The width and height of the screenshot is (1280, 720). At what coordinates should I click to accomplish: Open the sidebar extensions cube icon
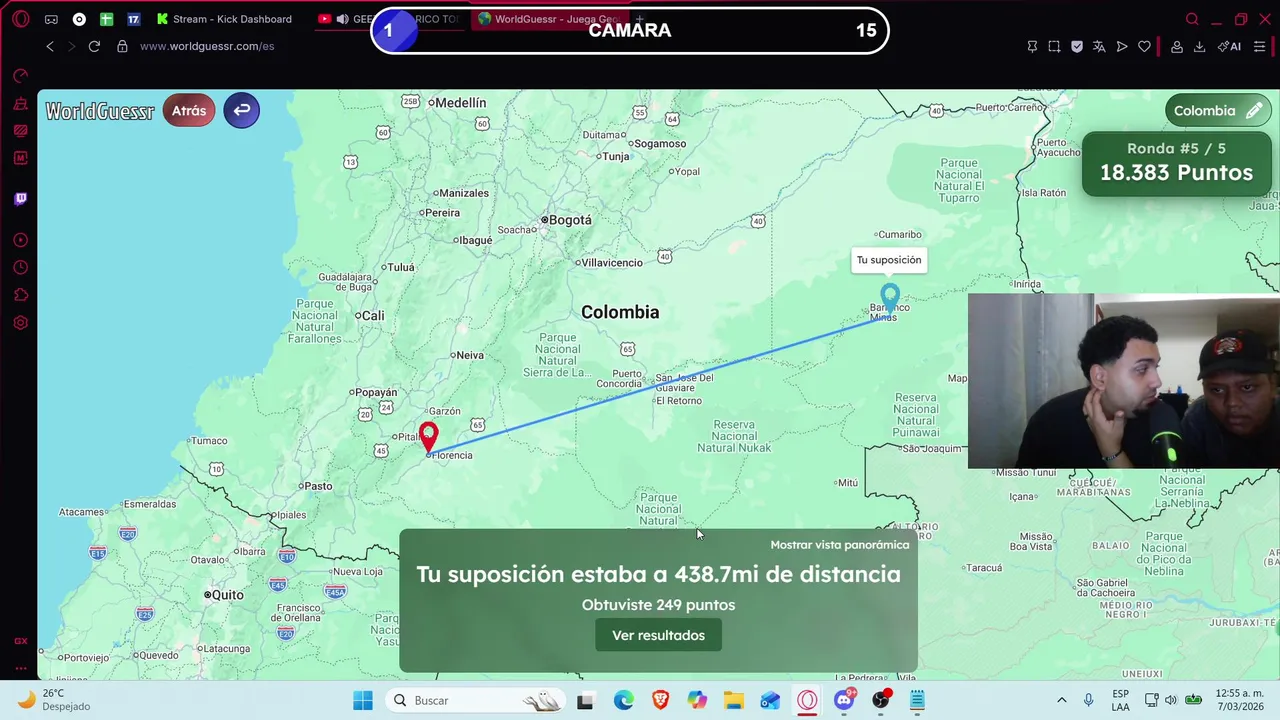(20, 295)
